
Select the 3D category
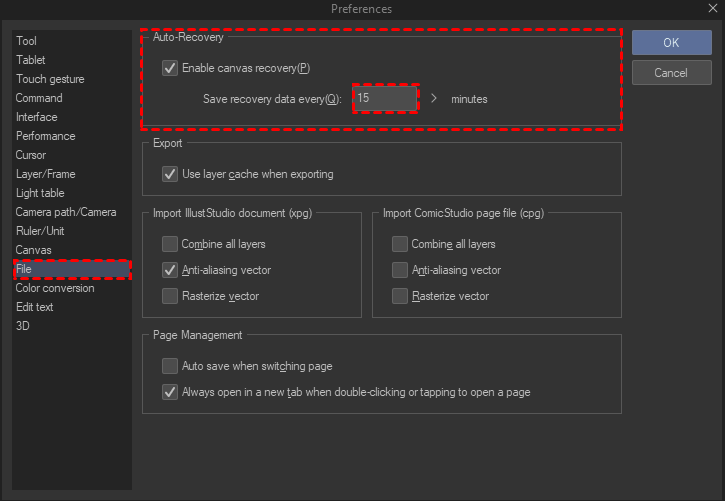coord(23,326)
